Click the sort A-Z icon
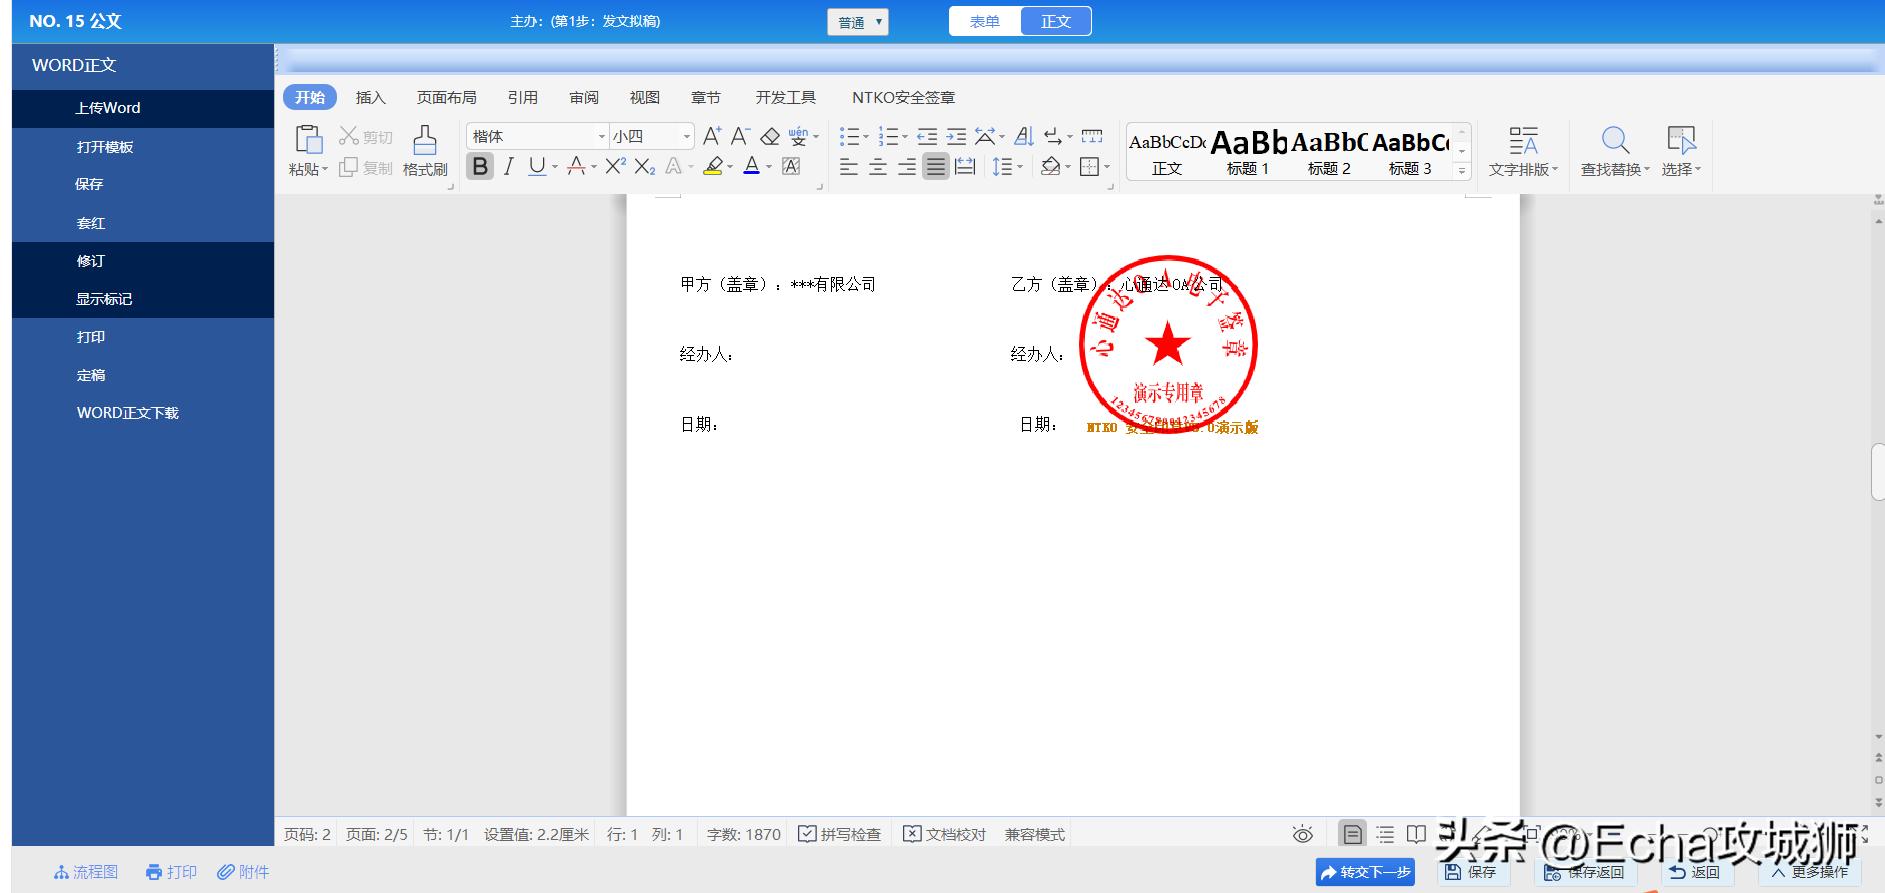 1024,136
